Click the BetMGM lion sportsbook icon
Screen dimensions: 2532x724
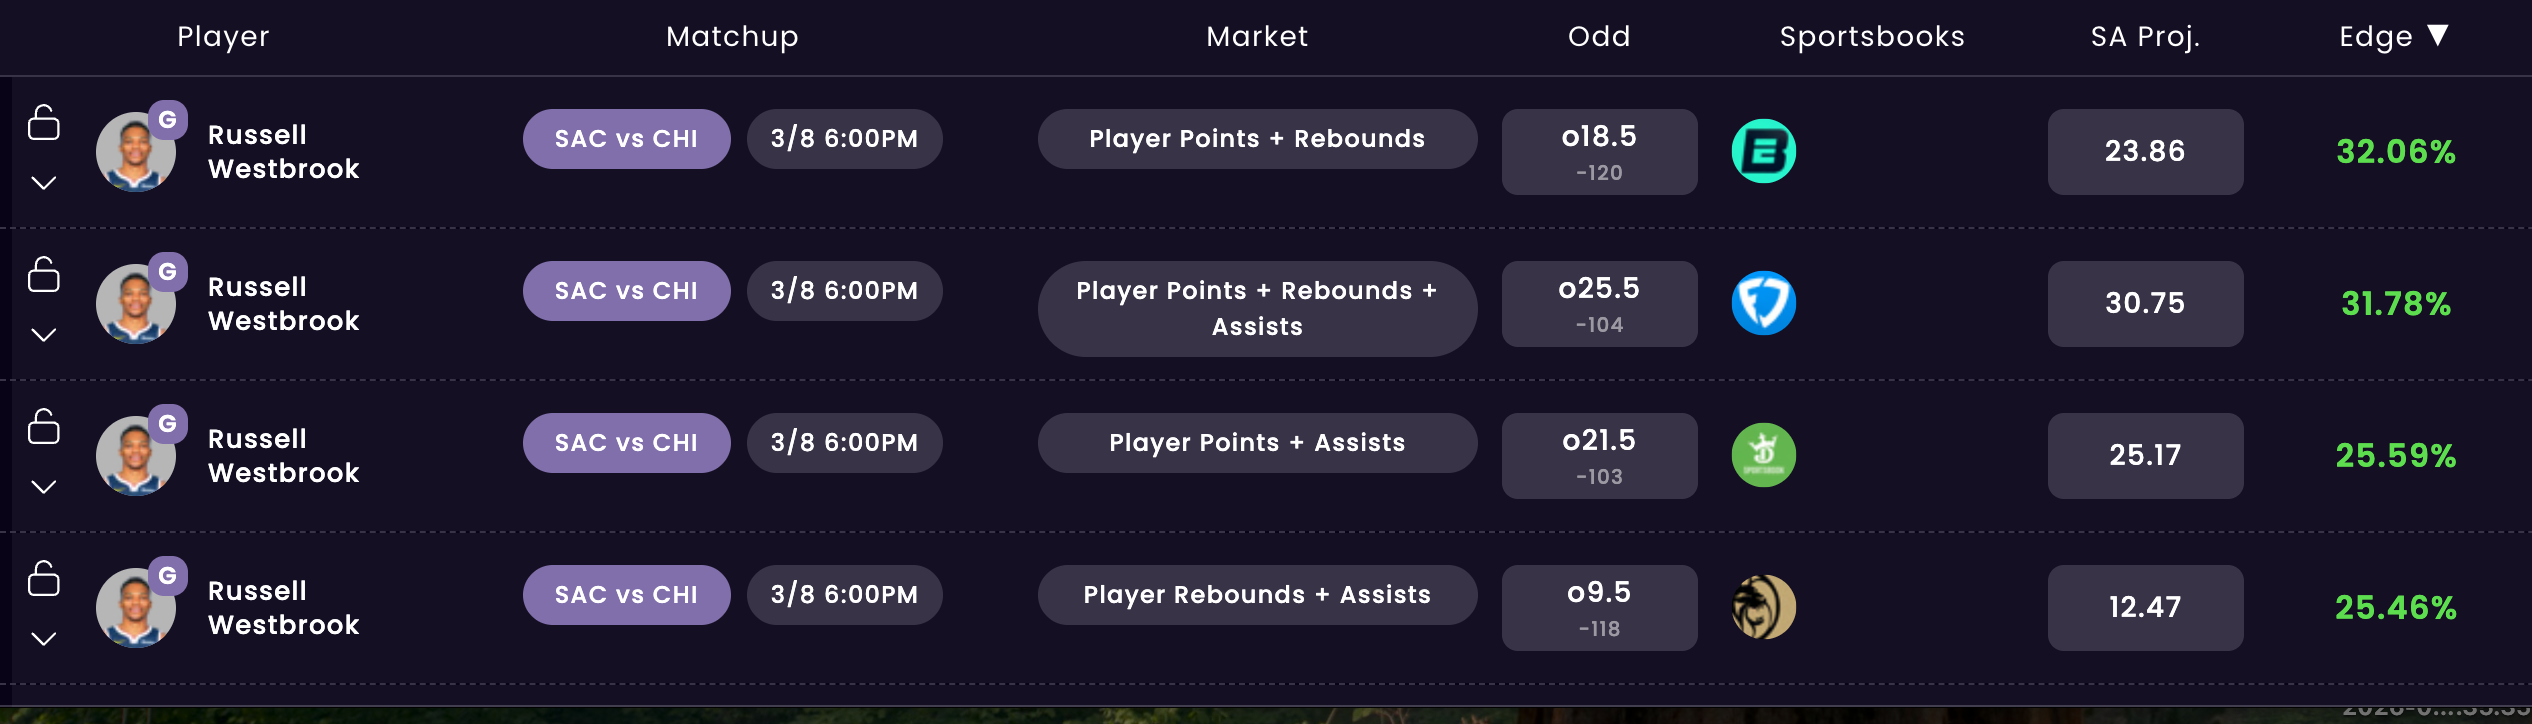1763,607
